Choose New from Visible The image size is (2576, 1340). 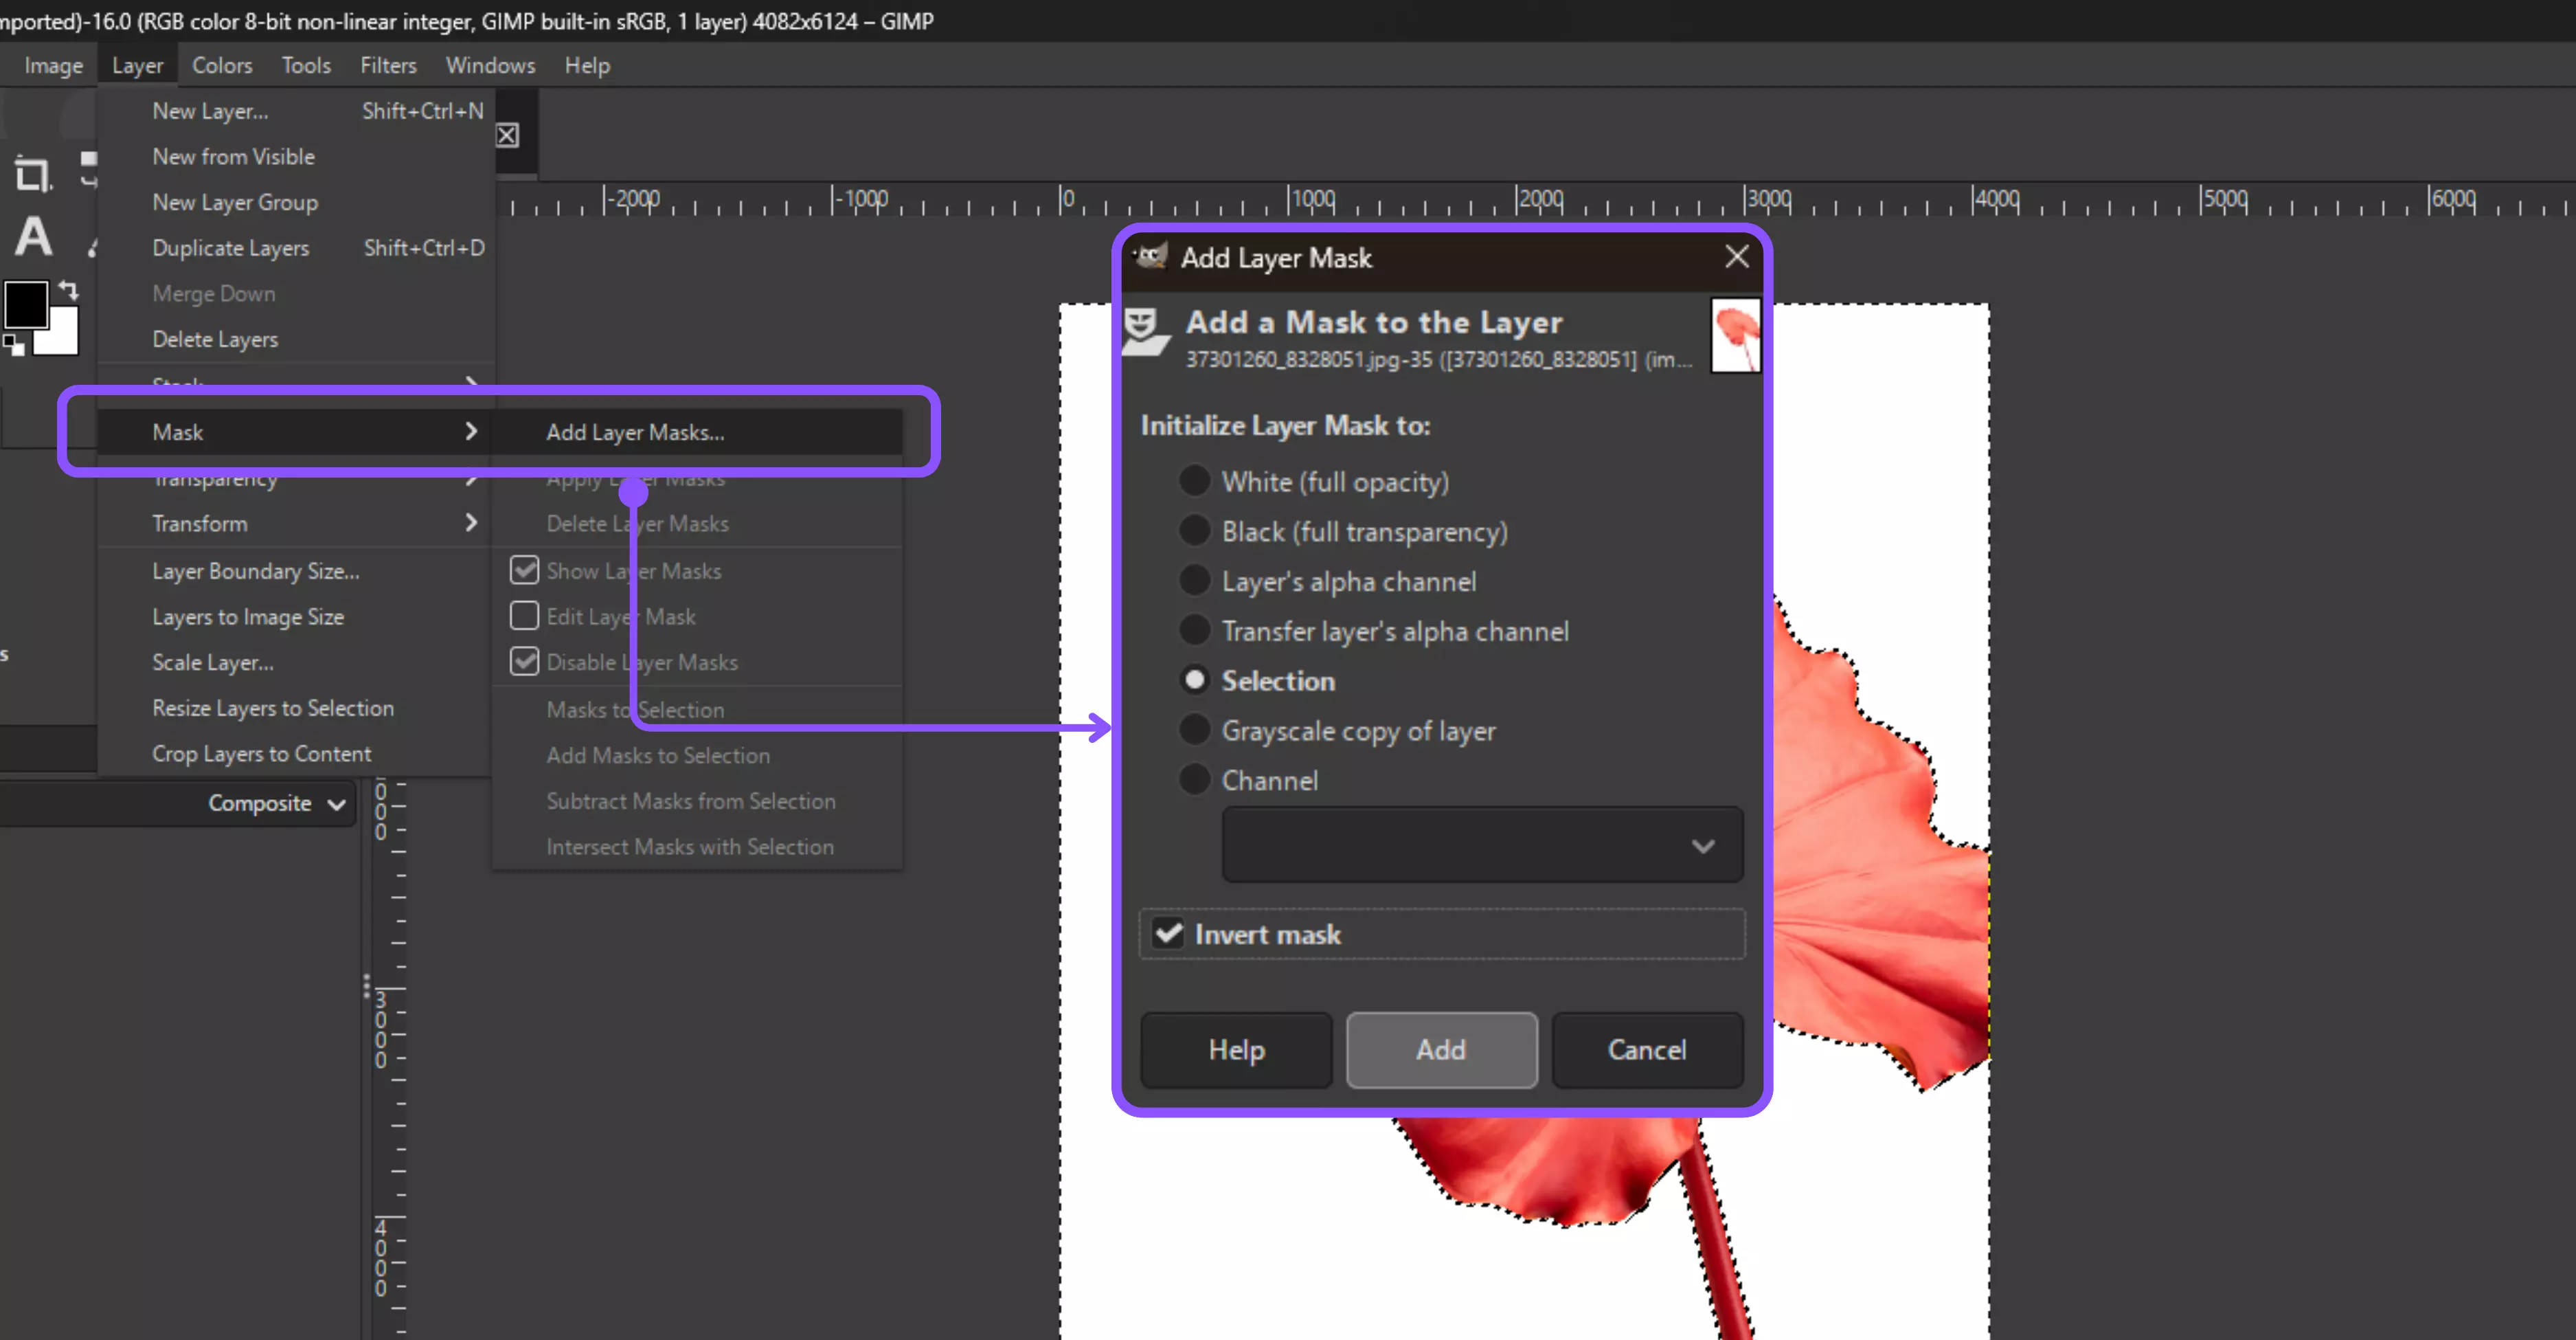coord(297,157)
